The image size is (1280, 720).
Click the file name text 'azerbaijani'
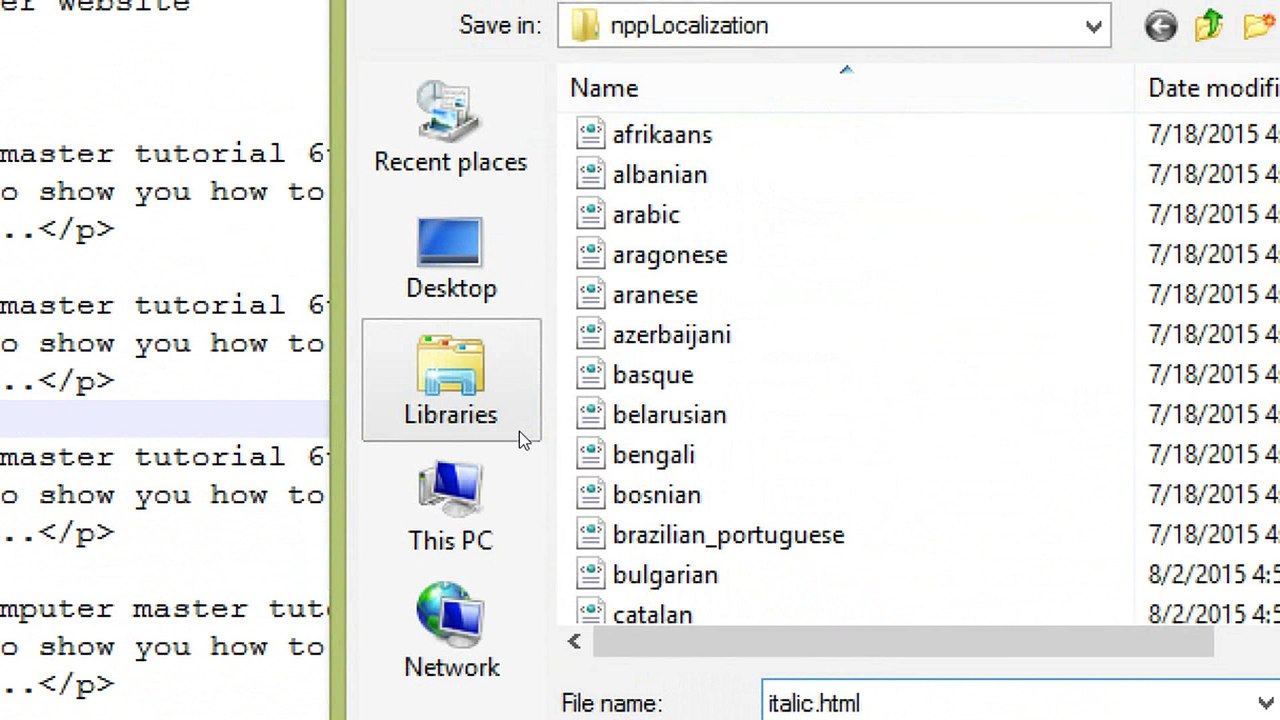click(672, 335)
